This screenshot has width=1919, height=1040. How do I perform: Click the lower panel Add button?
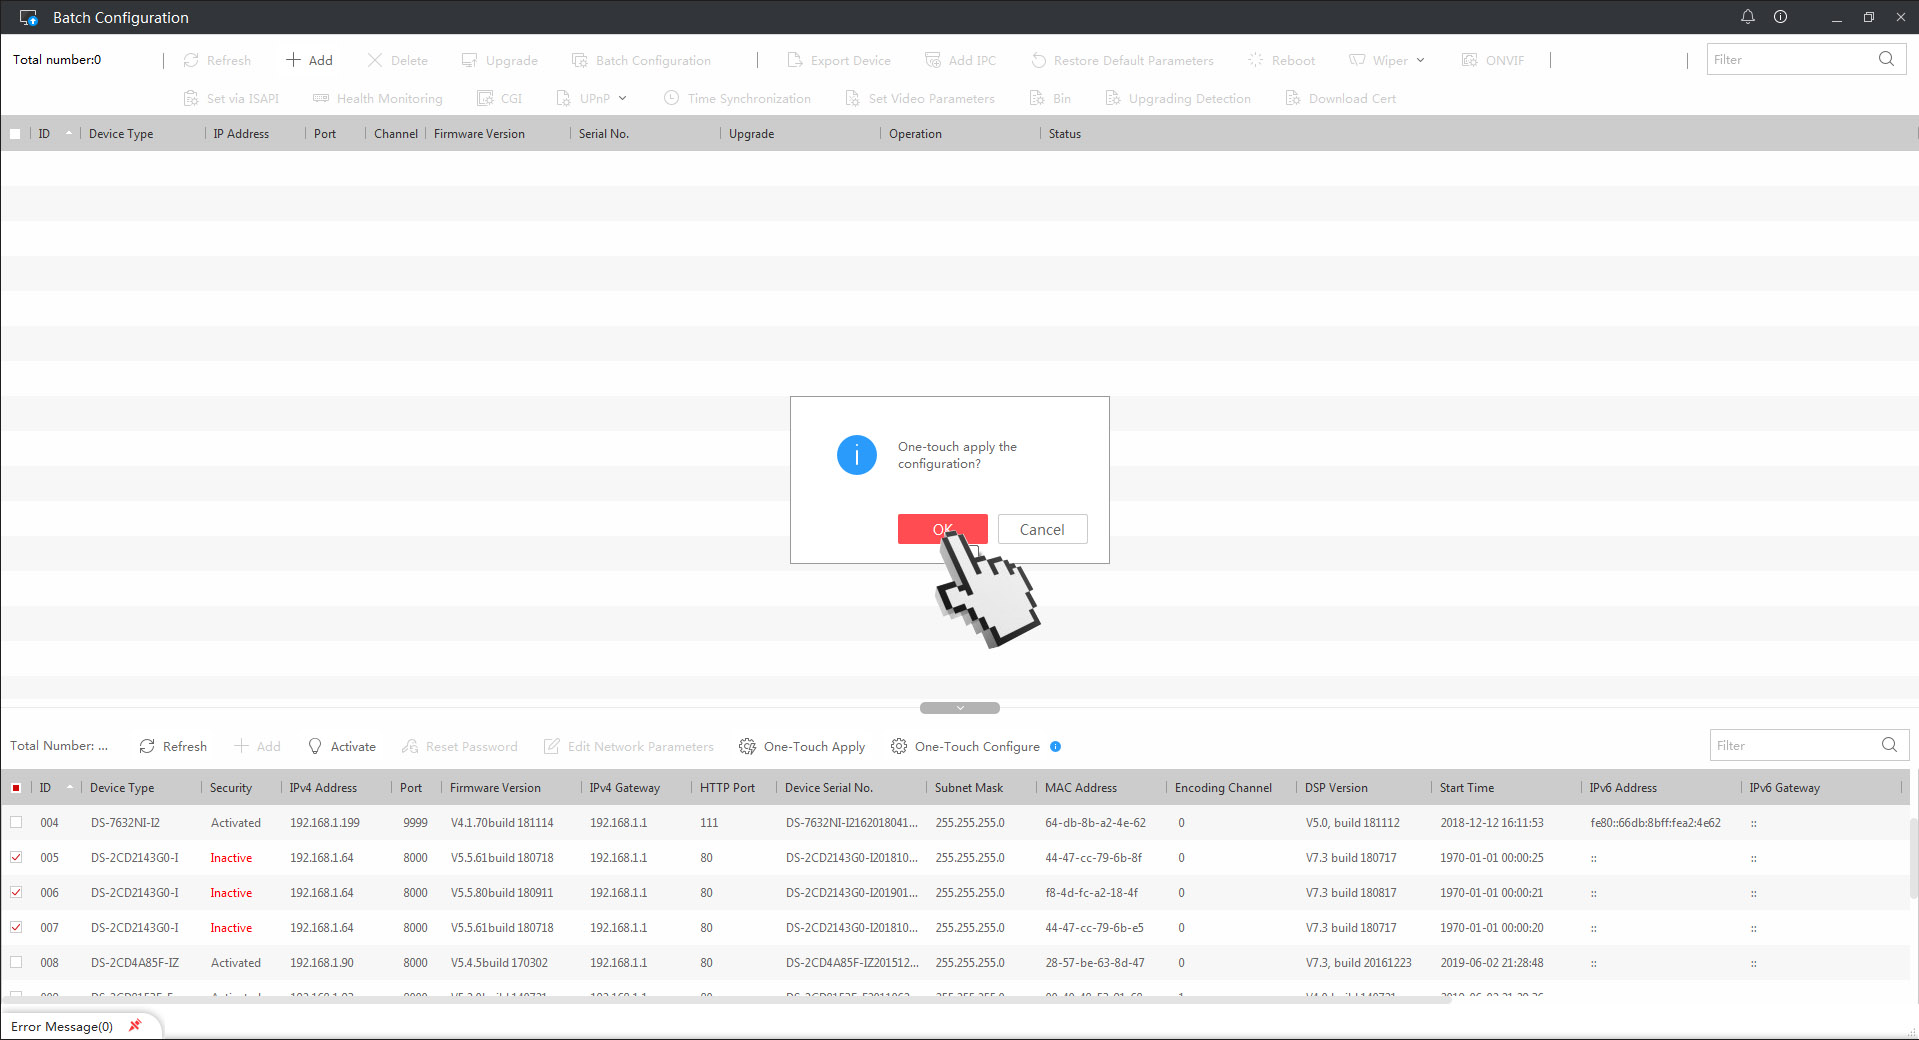pyautogui.click(x=257, y=746)
